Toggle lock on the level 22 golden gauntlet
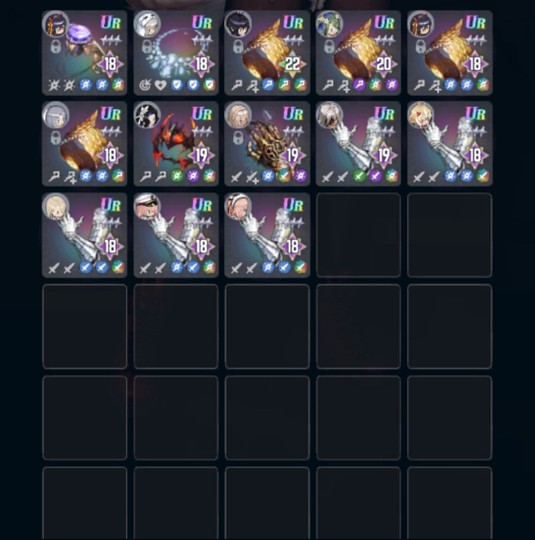The width and height of the screenshot is (535, 540). 238,46
